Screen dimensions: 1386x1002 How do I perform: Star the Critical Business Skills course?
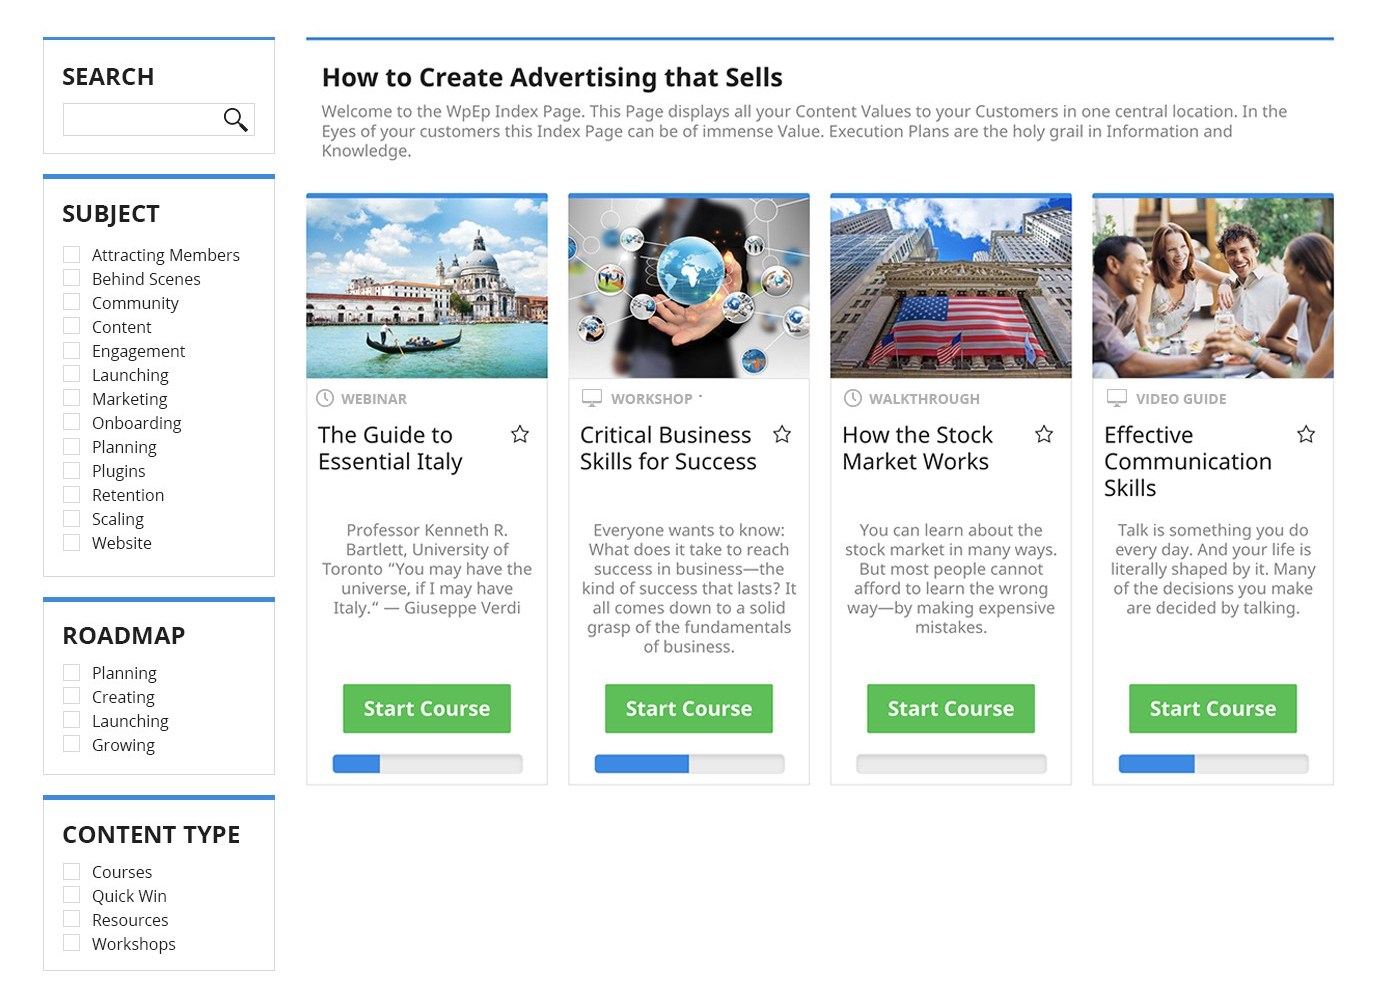click(782, 434)
